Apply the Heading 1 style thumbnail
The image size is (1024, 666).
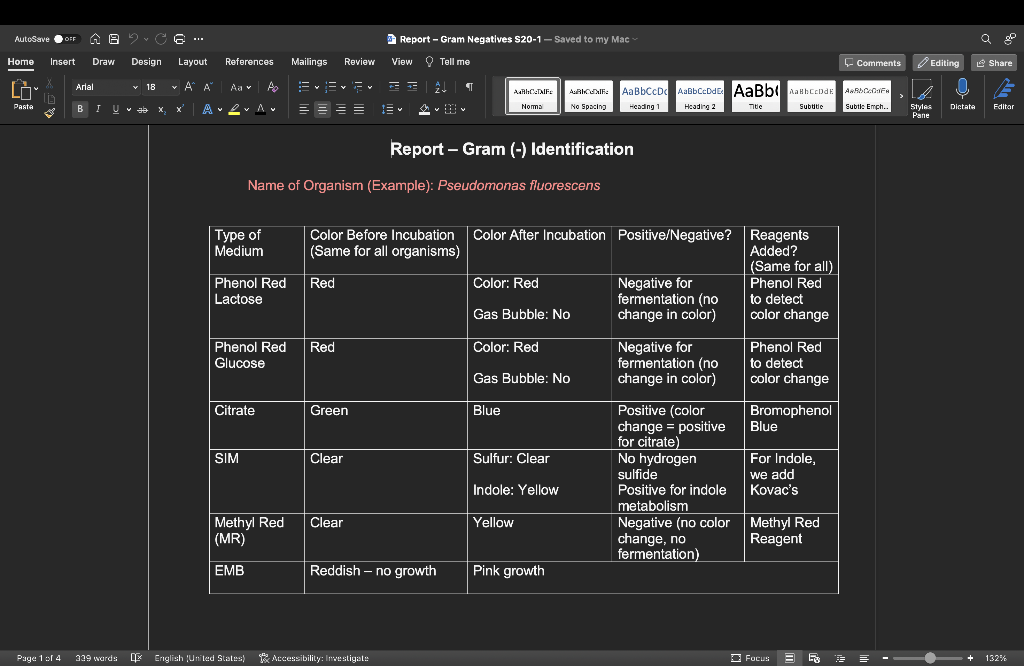click(x=642, y=96)
